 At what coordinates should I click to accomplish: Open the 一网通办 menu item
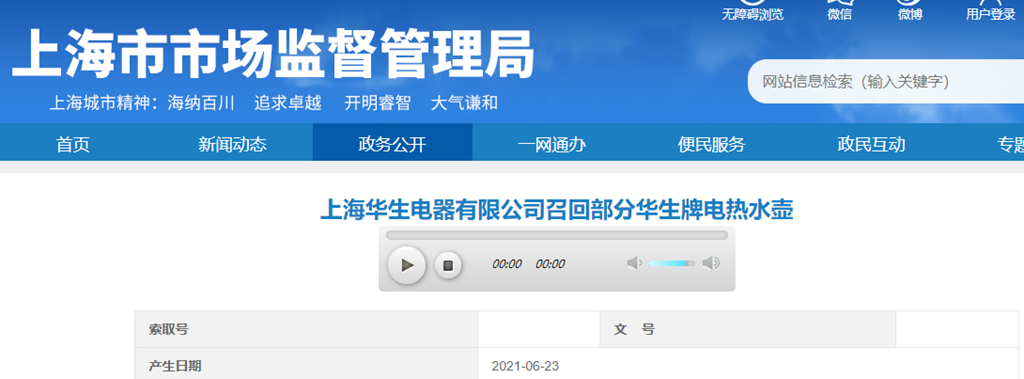[x=552, y=144]
